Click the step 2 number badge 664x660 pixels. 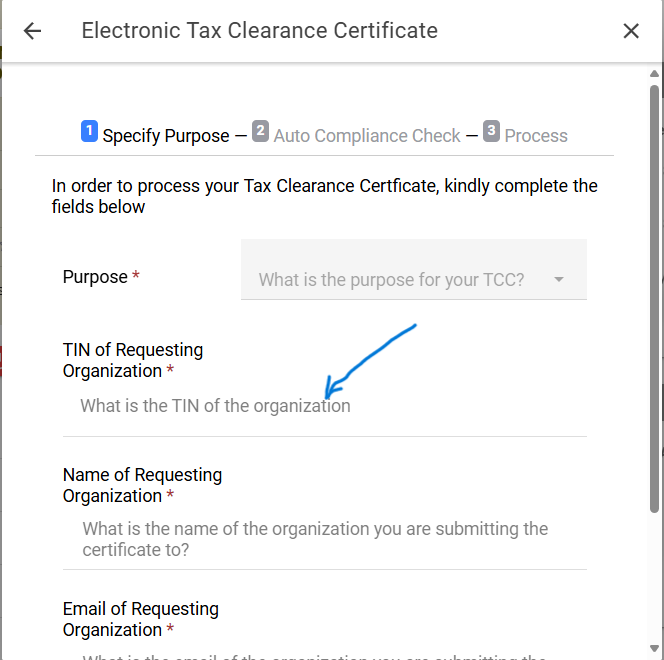tap(261, 131)
